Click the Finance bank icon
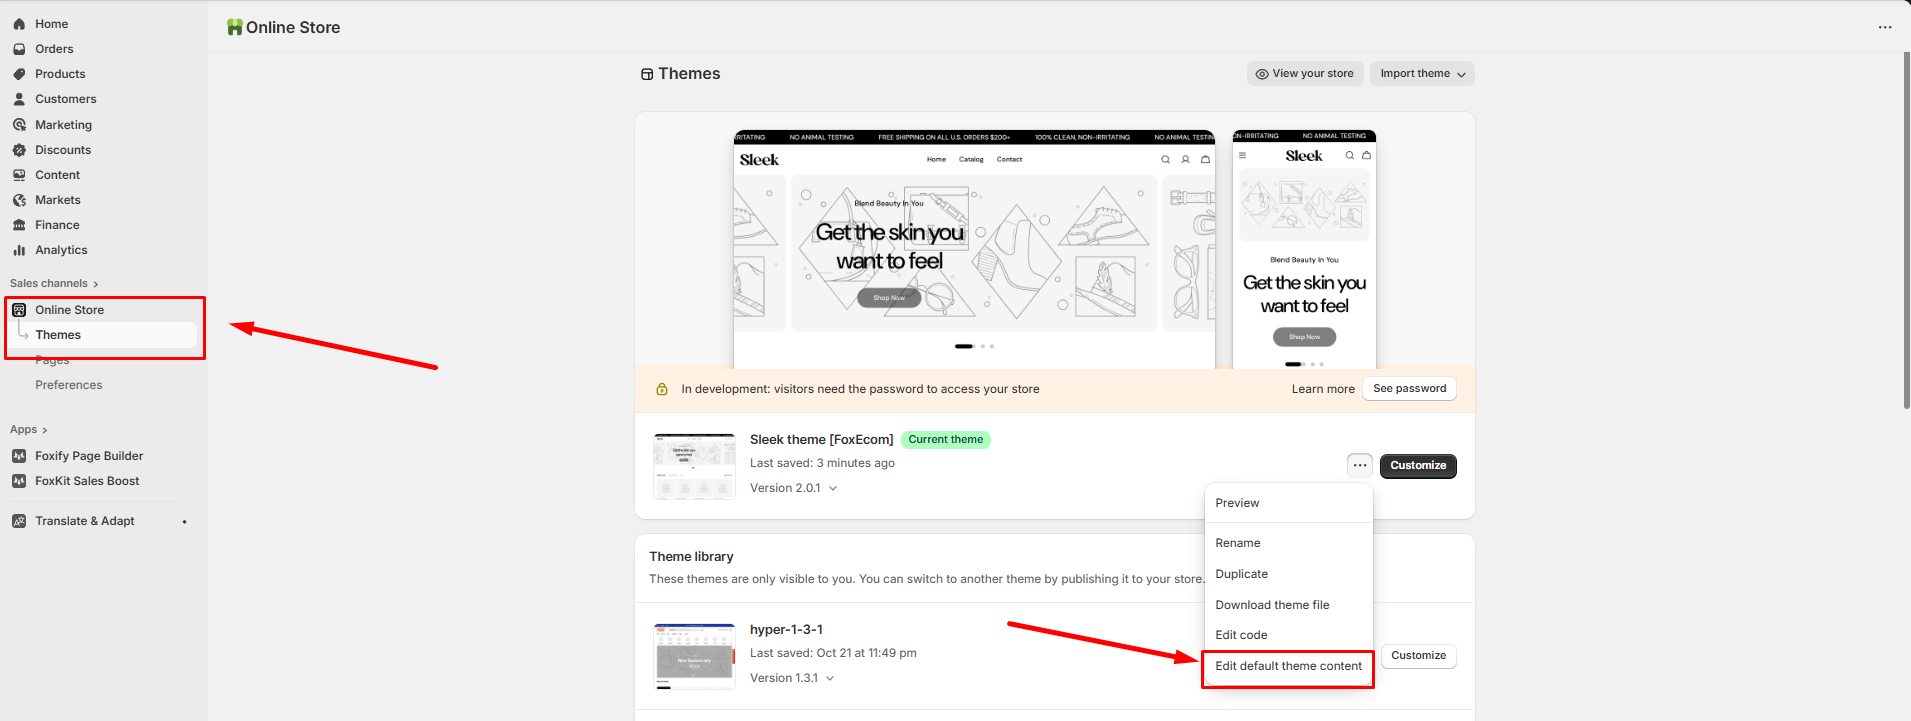1911x721 pixels. 19,225
